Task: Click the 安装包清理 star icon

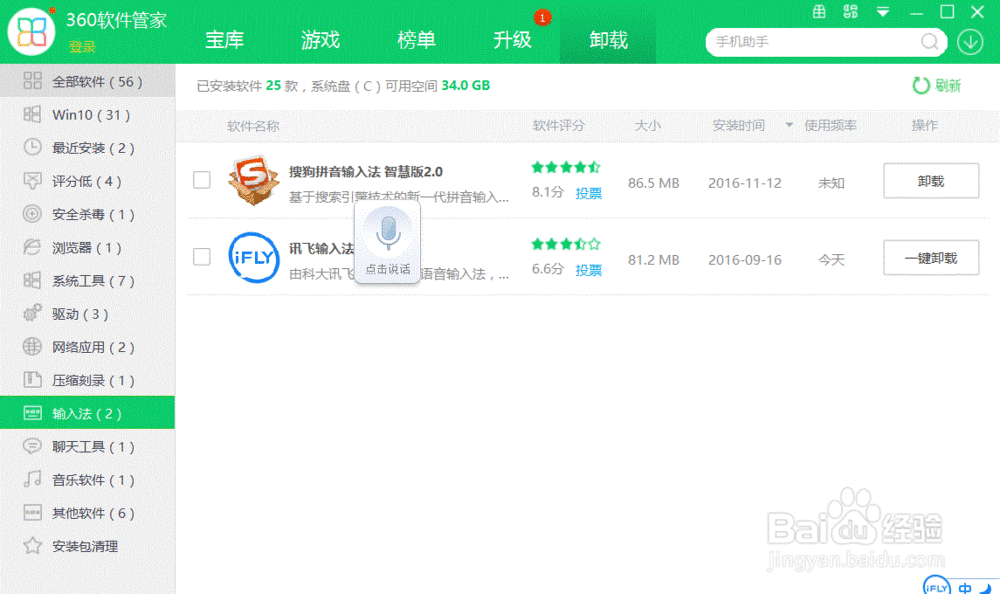Action: [x=32, y=546]
